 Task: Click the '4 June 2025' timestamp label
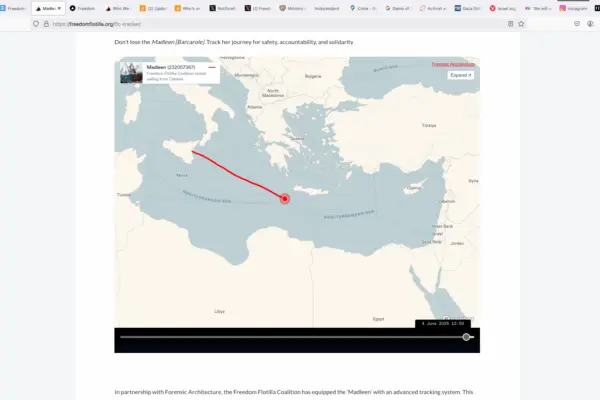coord(443,323)
